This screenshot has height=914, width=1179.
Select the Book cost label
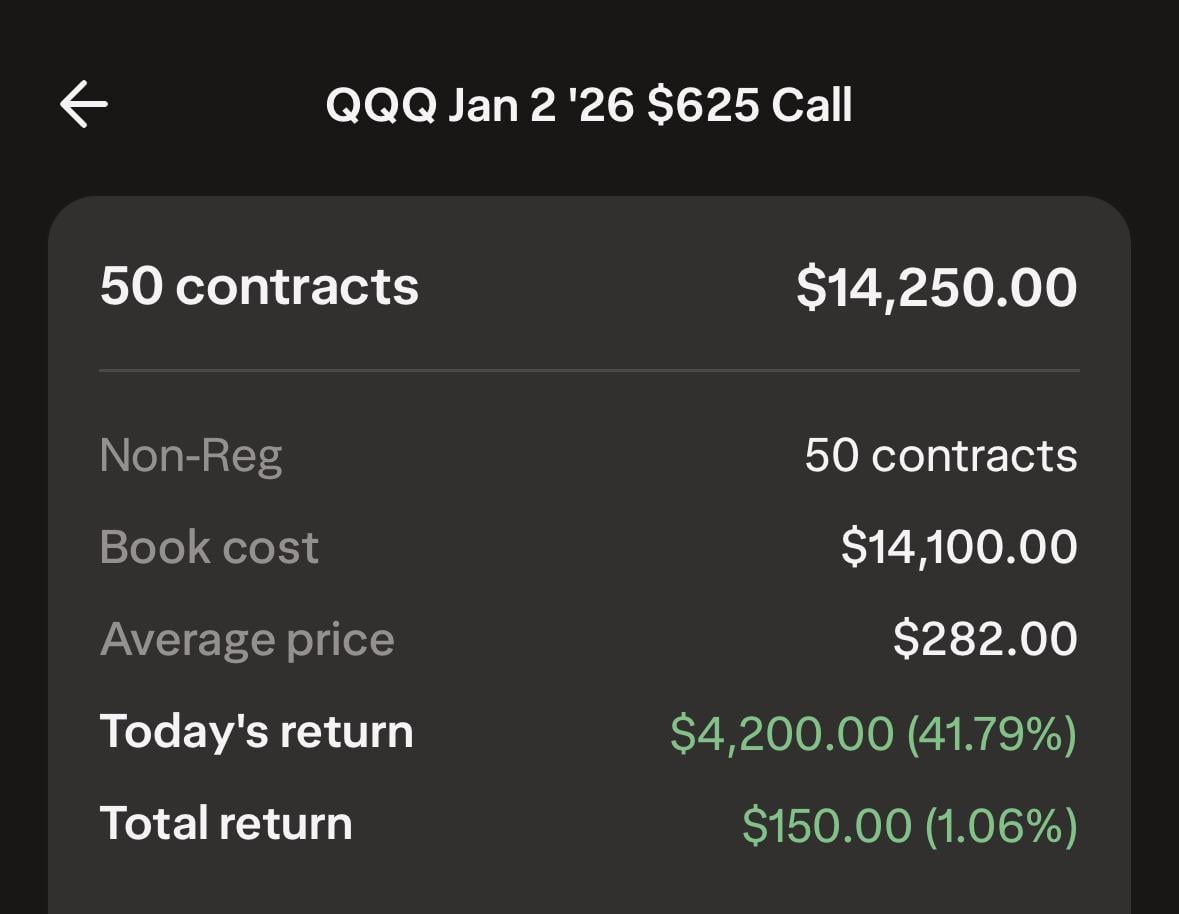point(209,547)
